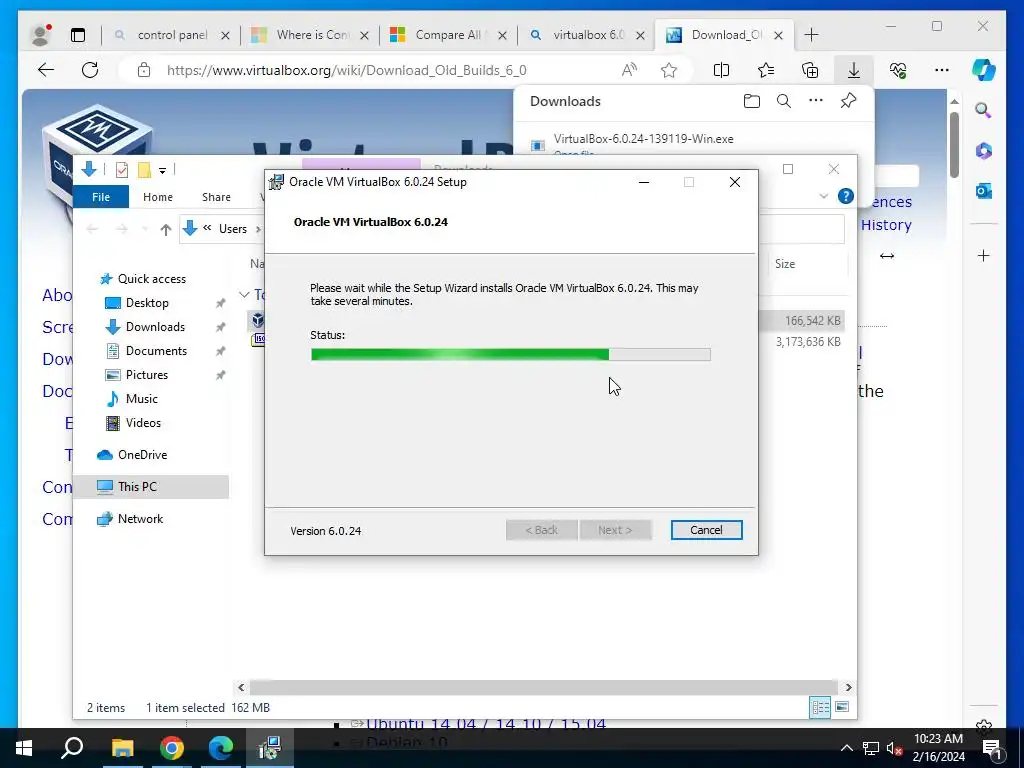Open the Share ribbon tab in Explorer
Viewport: 1024px width, 768px height.
(216, 197)
